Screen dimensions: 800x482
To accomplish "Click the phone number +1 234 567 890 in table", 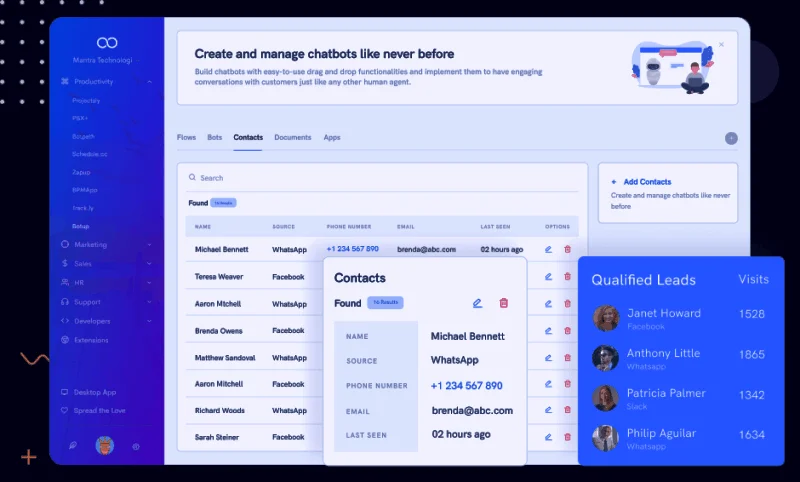I will [353, 249].
